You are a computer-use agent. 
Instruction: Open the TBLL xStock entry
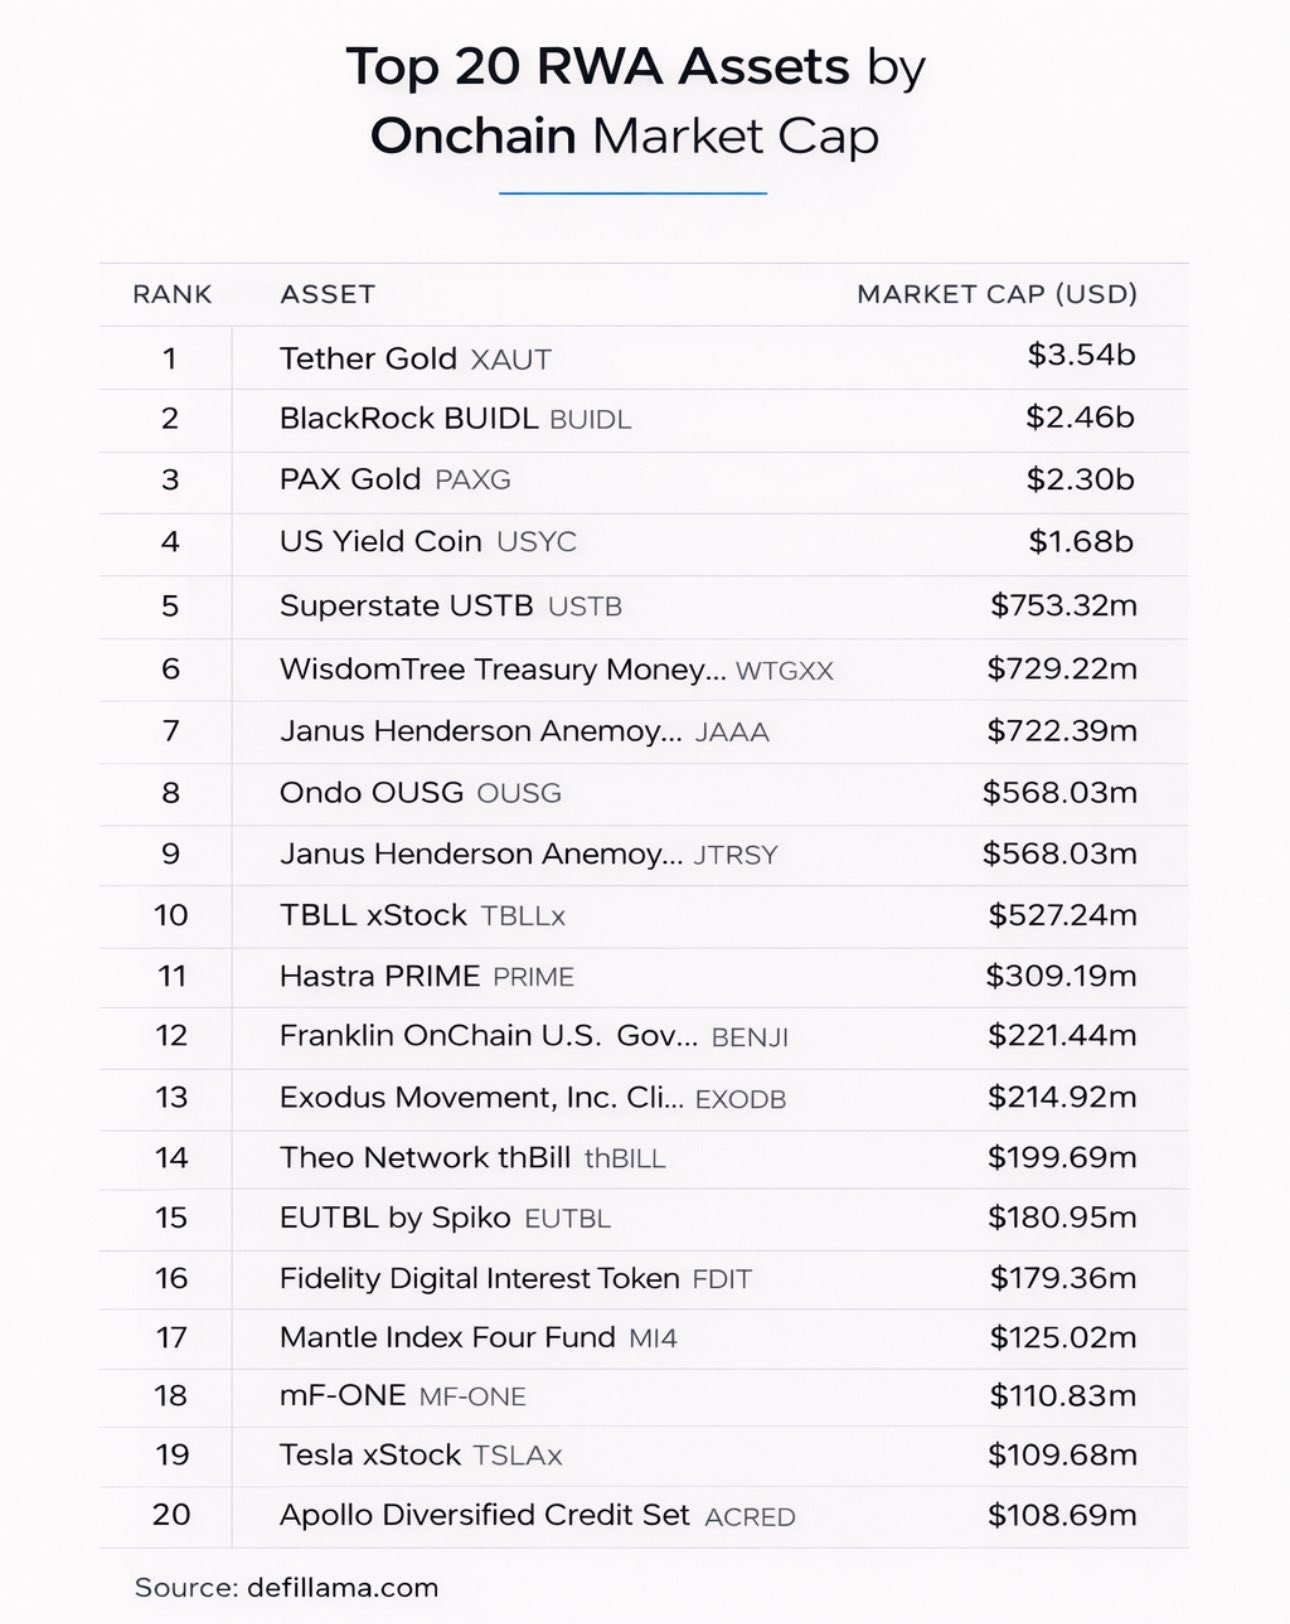[373, 915]
